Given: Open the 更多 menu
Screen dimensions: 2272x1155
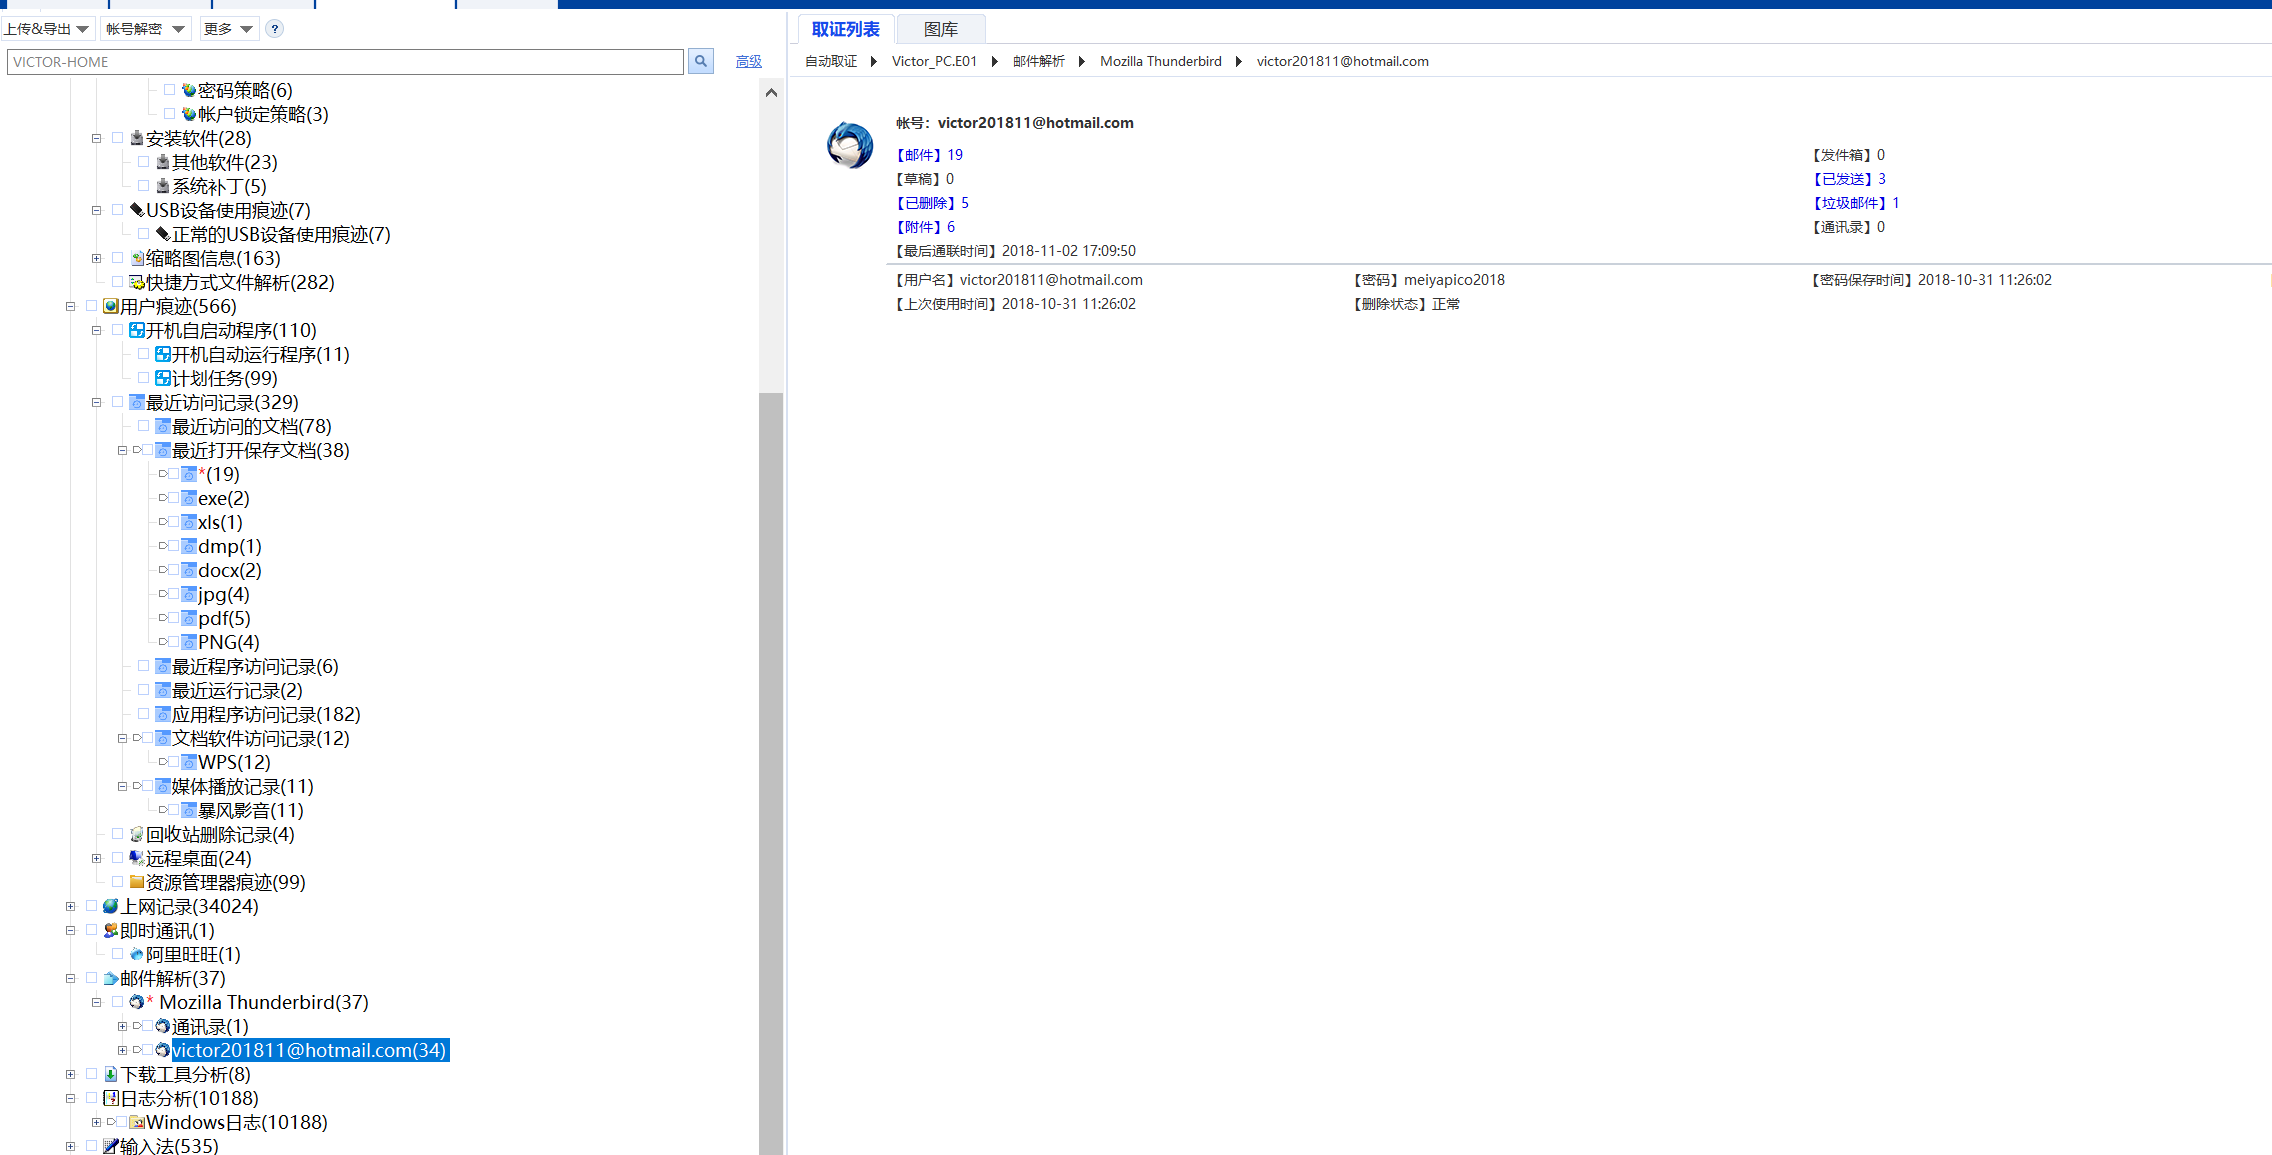Looking at the screenshot, I should 228,29.
